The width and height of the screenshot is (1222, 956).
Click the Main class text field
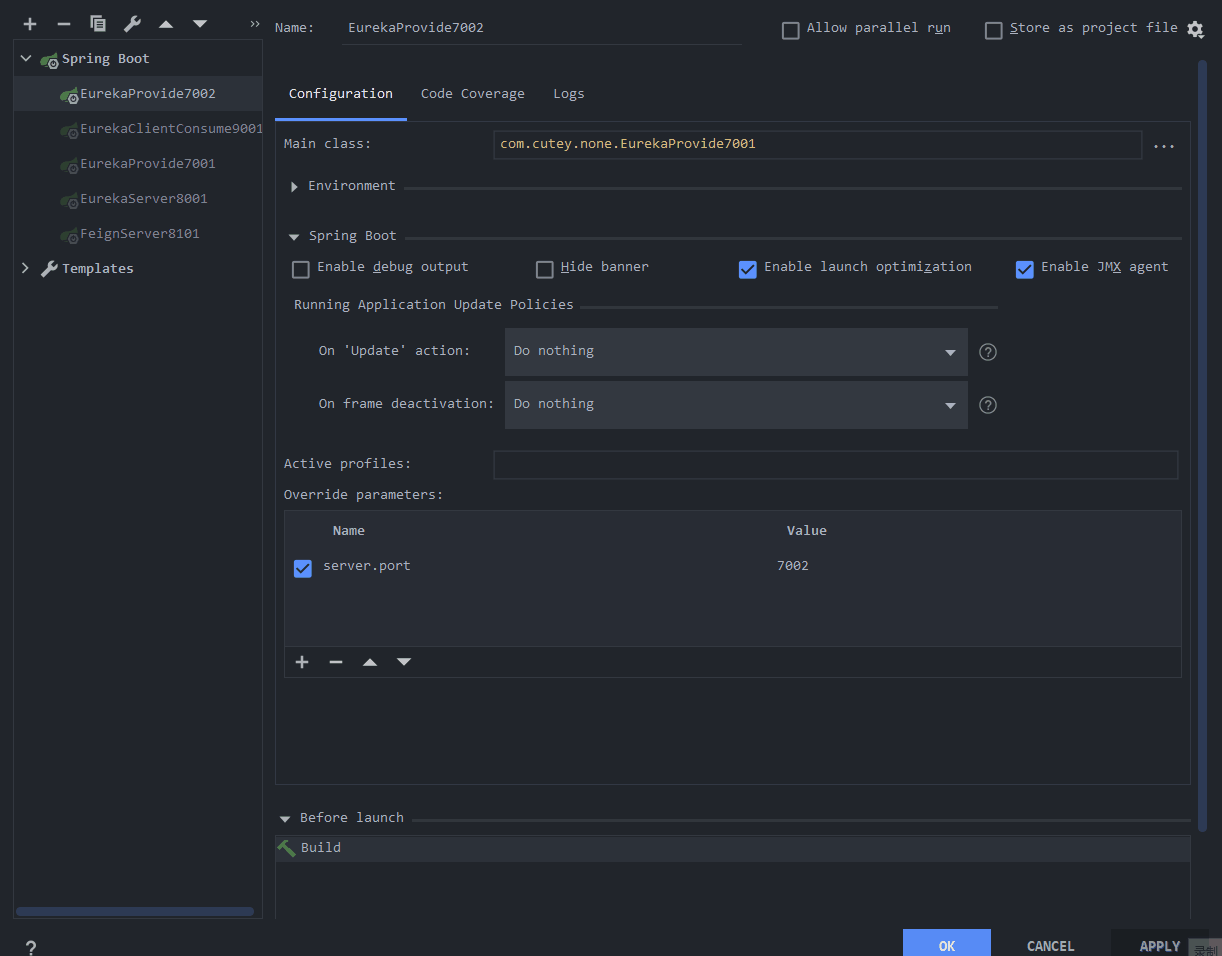817,145
